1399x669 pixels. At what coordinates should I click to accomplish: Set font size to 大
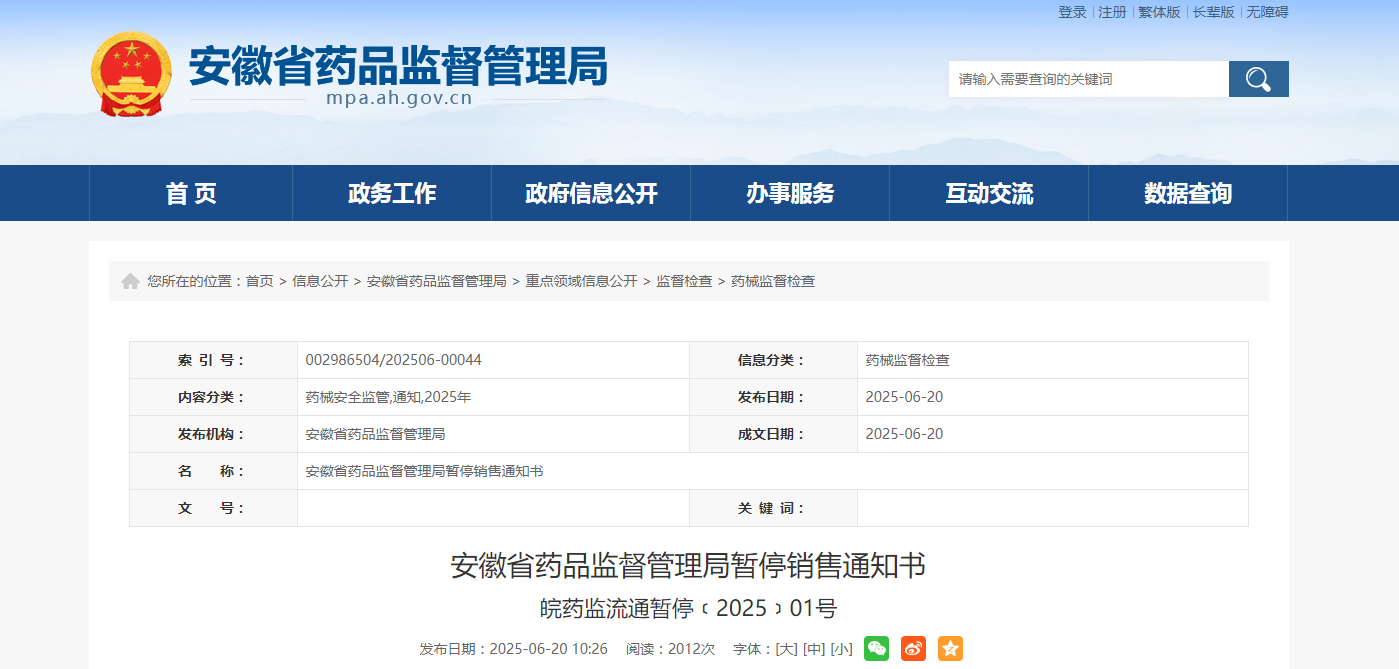click(787, 649)
